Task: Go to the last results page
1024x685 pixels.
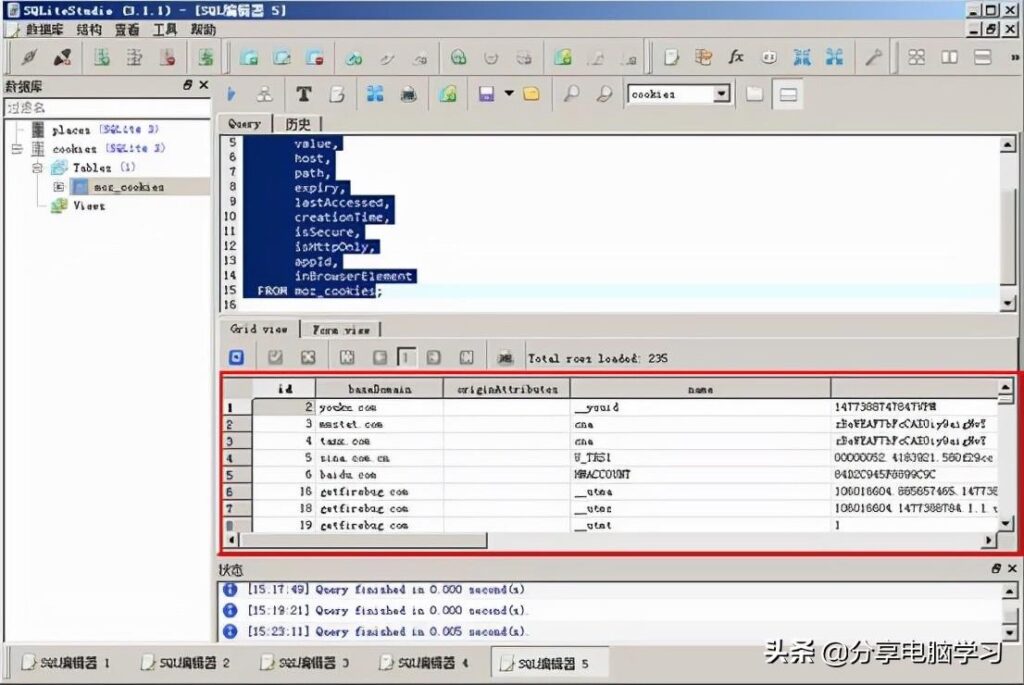Action: [x=466, y=357]
